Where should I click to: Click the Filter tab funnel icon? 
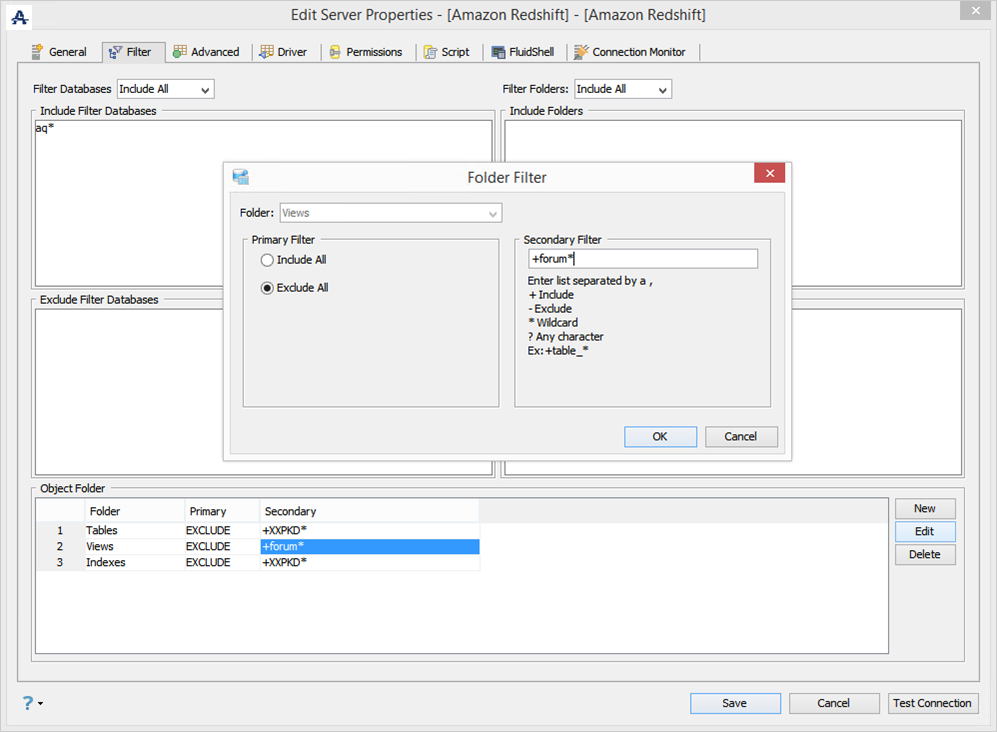(115, 52)
